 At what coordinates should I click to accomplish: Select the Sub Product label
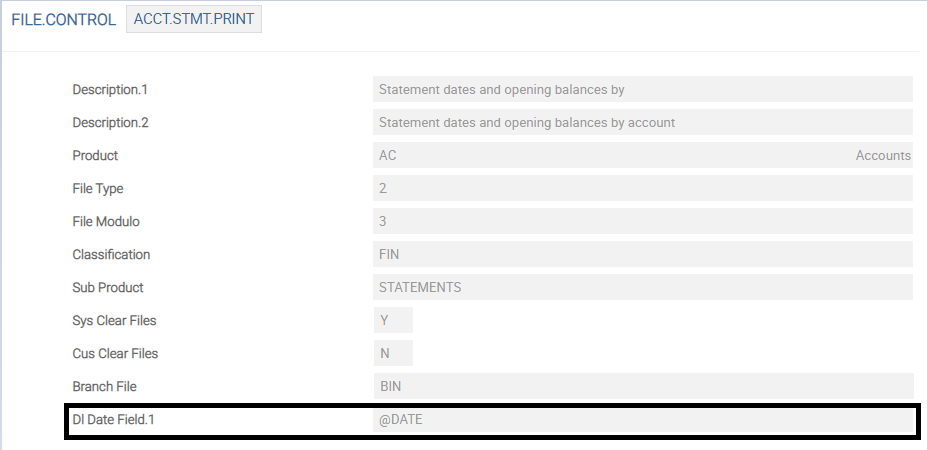[x=108, y=288]
